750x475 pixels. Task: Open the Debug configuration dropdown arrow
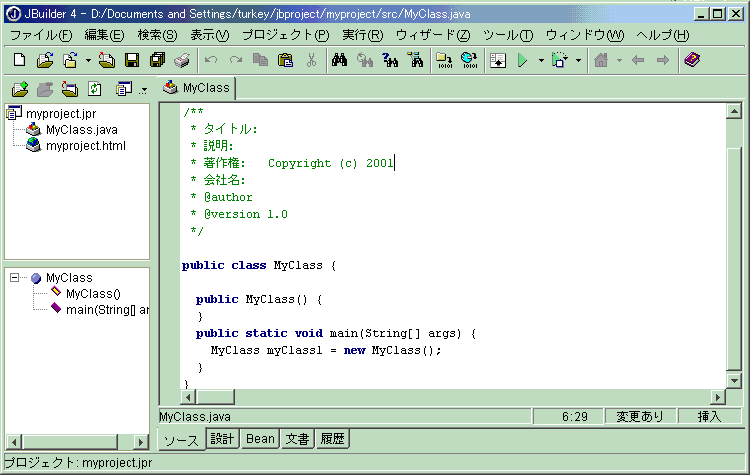(578, 60)
